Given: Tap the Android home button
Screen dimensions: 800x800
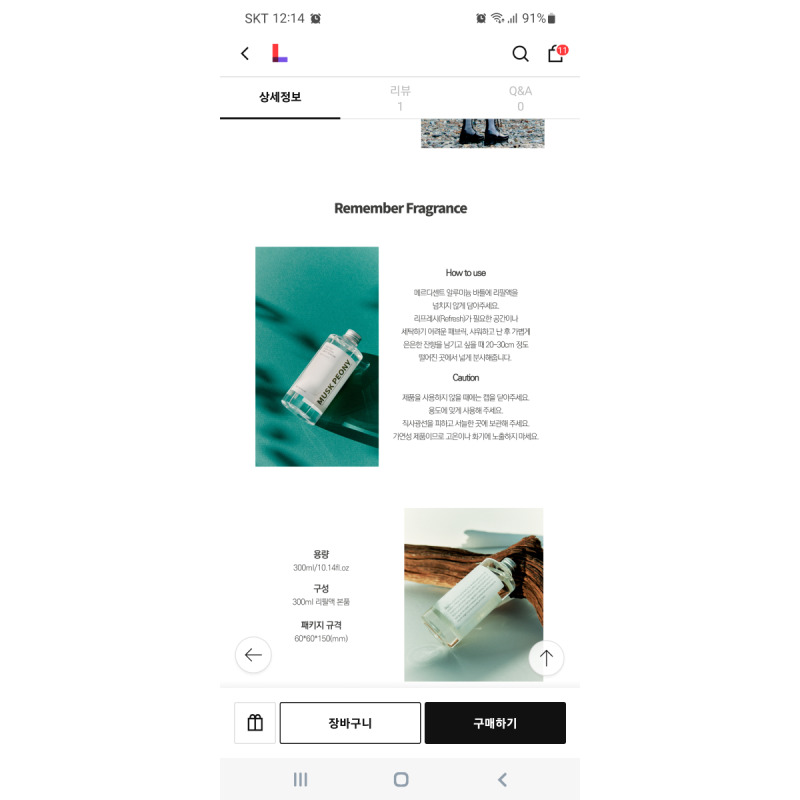Looking at the screenshot, I should 401,779.
